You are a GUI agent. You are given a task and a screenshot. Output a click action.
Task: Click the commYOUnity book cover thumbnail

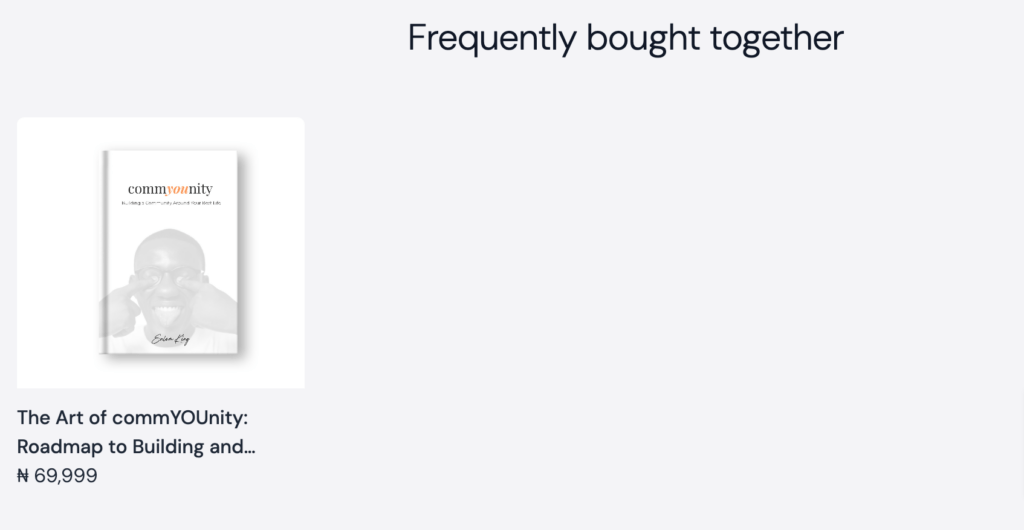pos(170,253)
